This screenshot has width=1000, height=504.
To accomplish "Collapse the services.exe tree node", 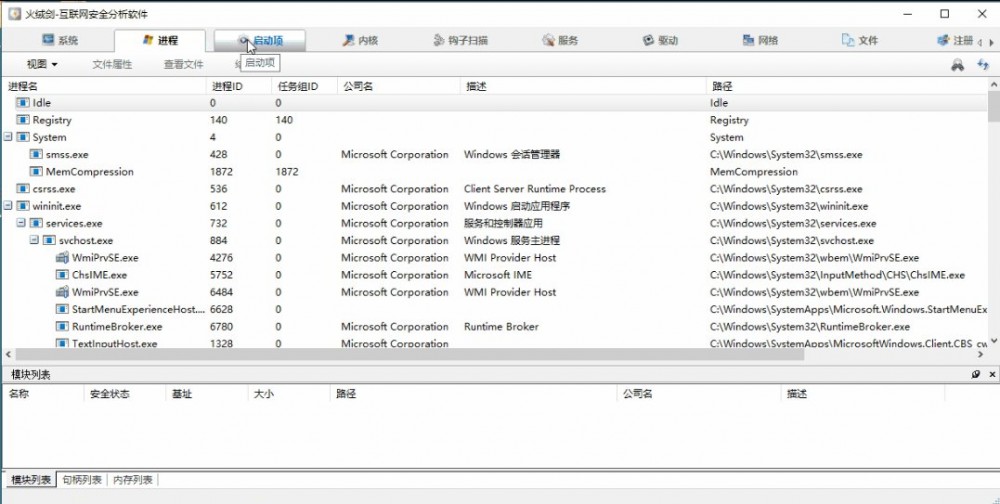I will [x=21, y=223].
